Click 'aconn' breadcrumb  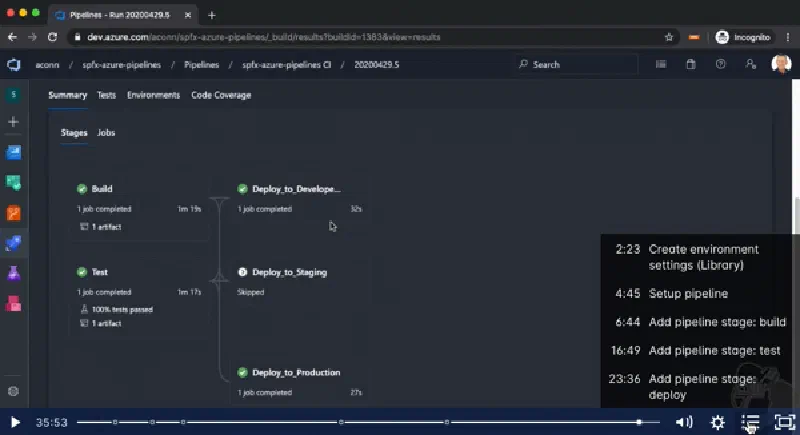coord(47,65)
